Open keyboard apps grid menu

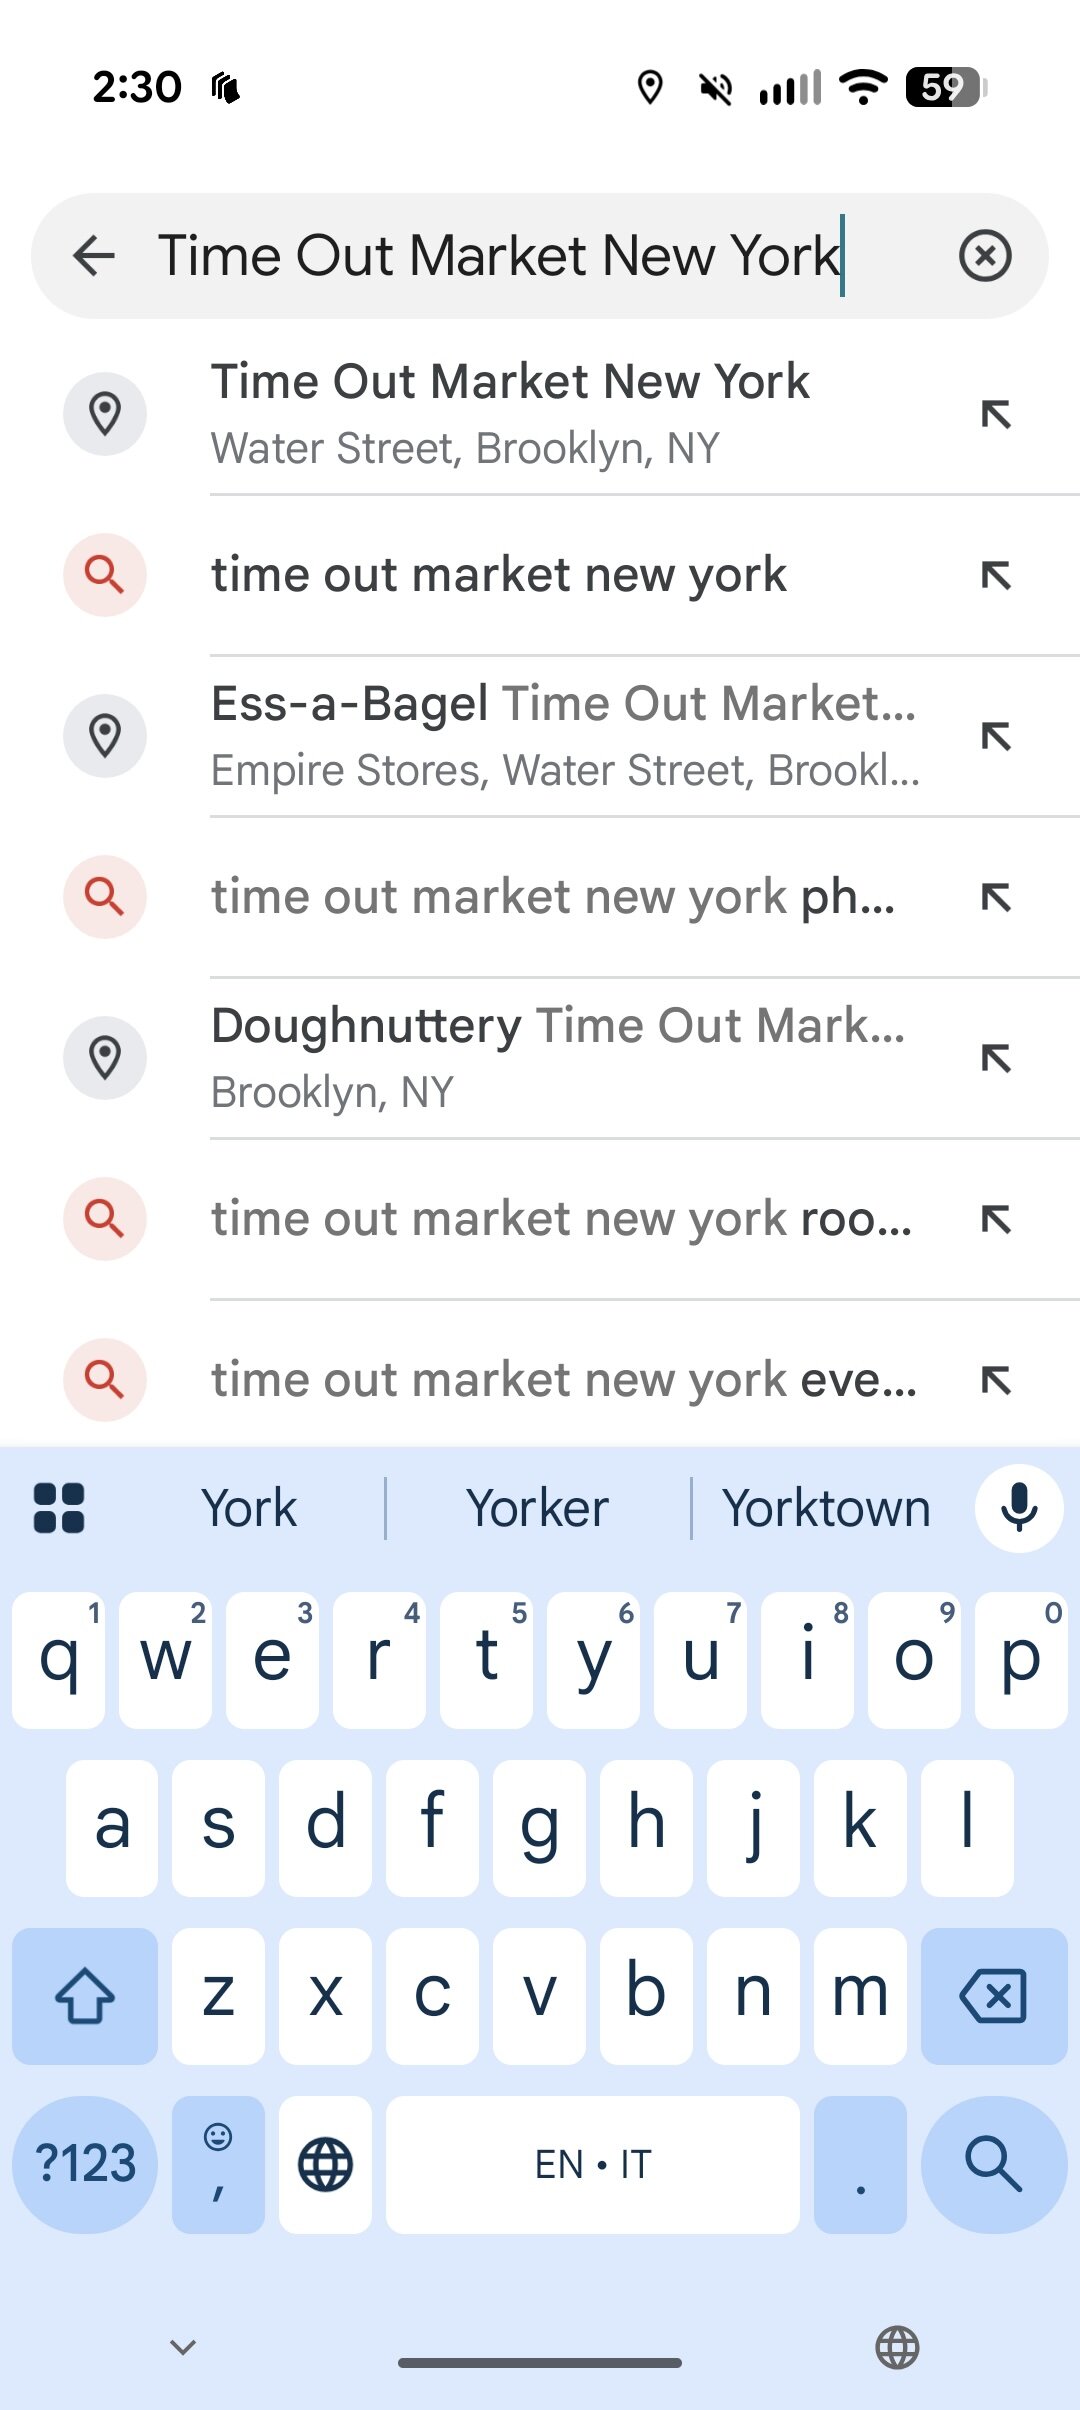click(59, 1508)
